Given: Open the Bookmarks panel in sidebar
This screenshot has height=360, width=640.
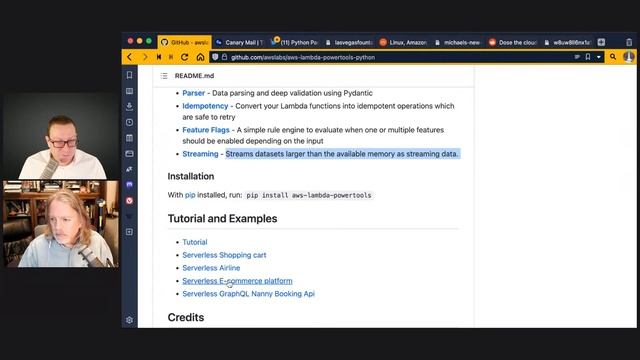Looking at the screenshot, I should [x=129, y=75].
